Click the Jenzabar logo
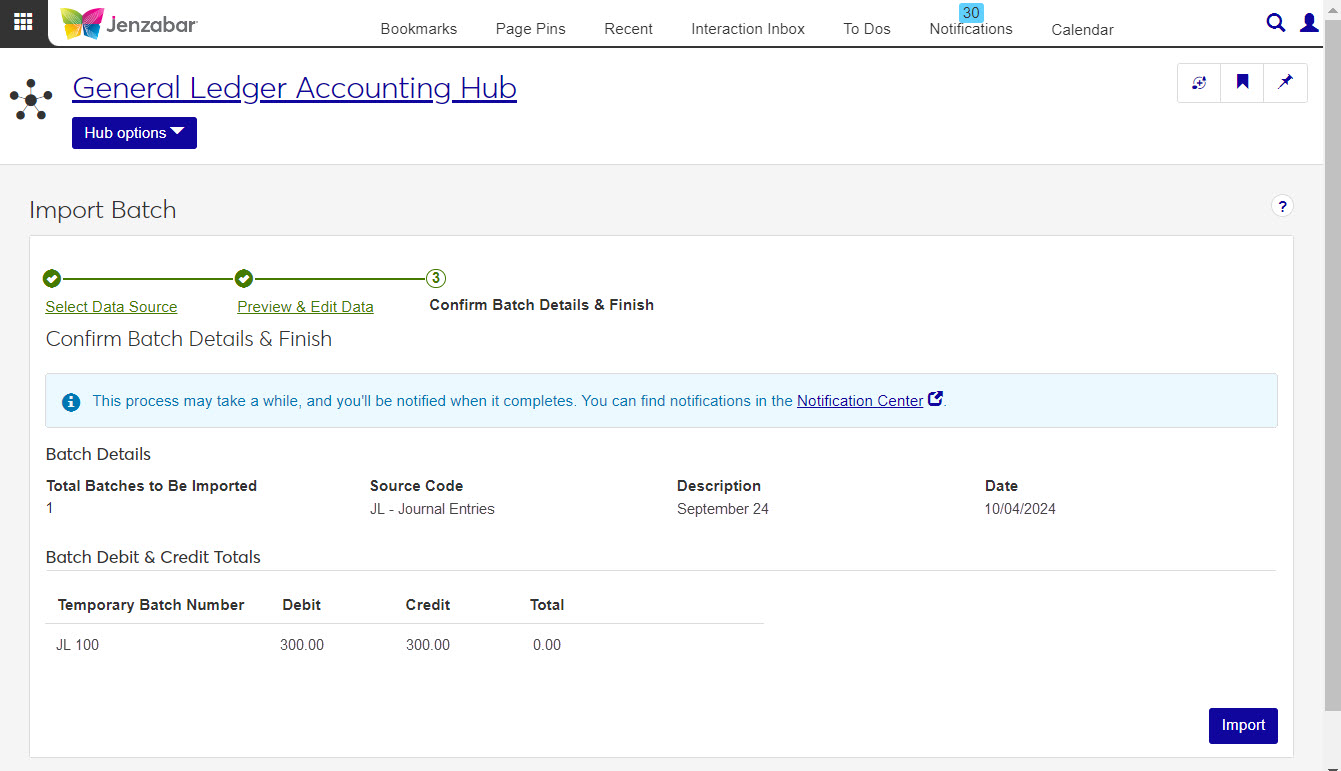1341x771 pixels. (x=129, y=23)
